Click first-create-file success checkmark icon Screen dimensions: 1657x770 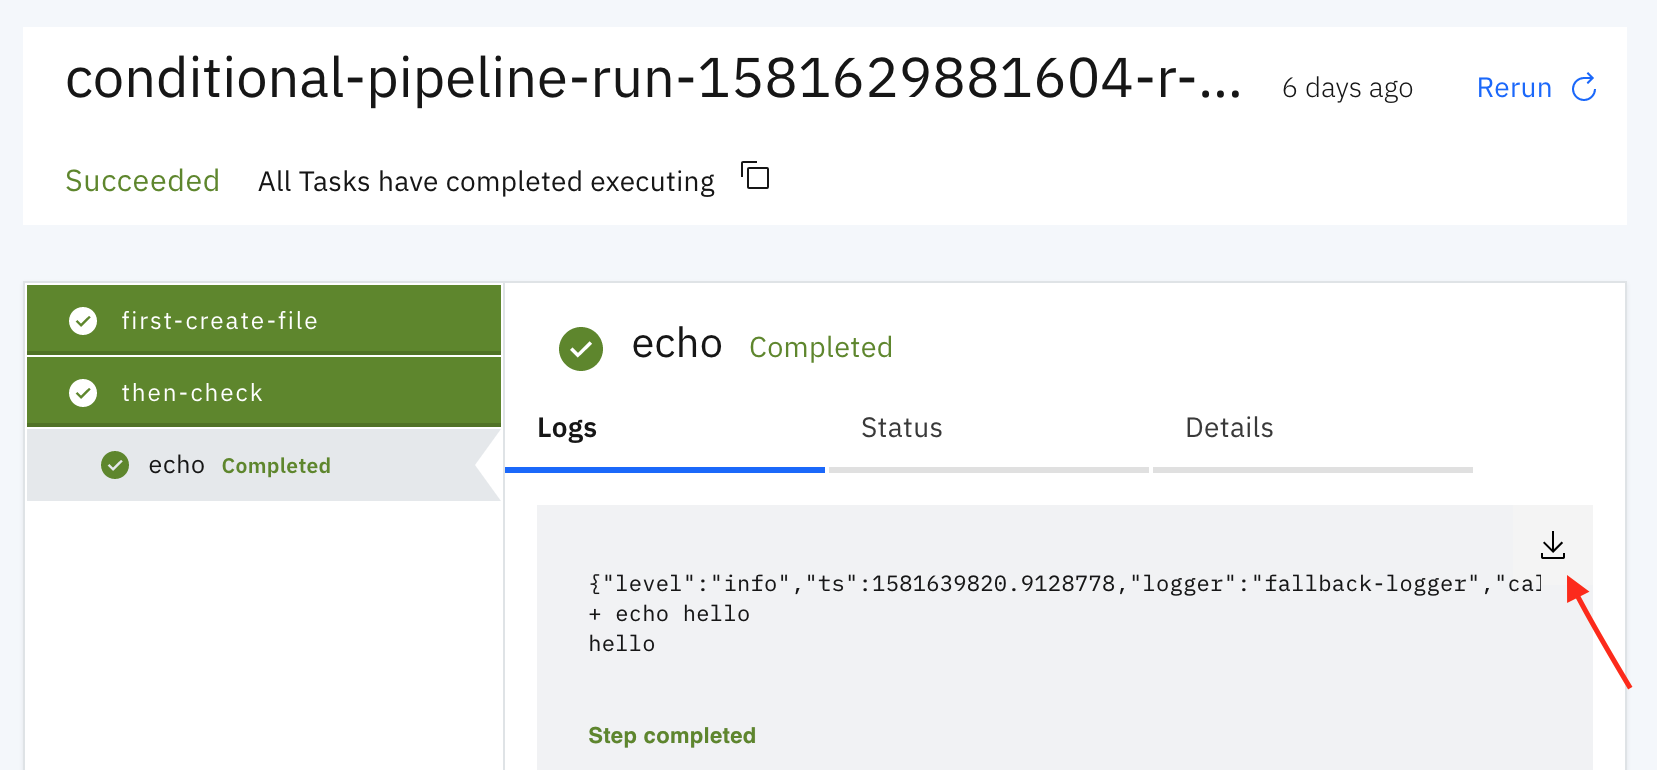(x=83, y=321)
